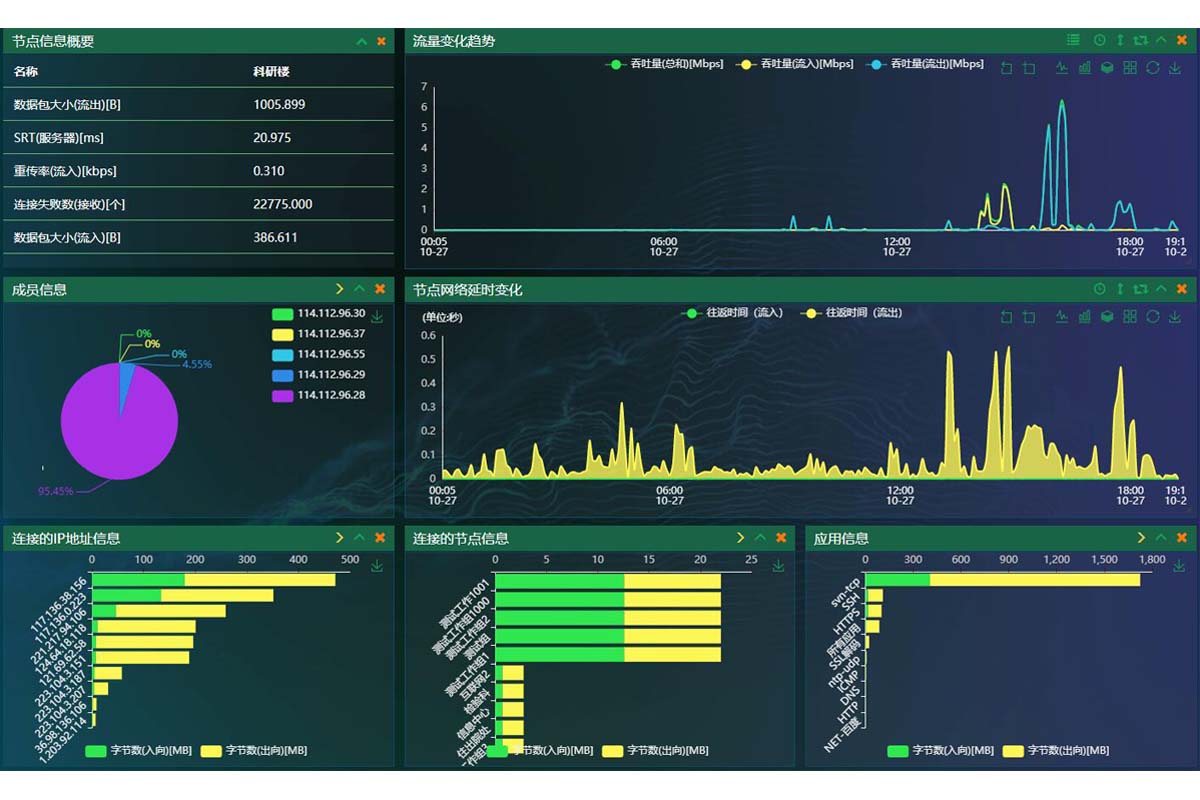Switch 流量变化趋势 chart to bar view

point(1084,68)
